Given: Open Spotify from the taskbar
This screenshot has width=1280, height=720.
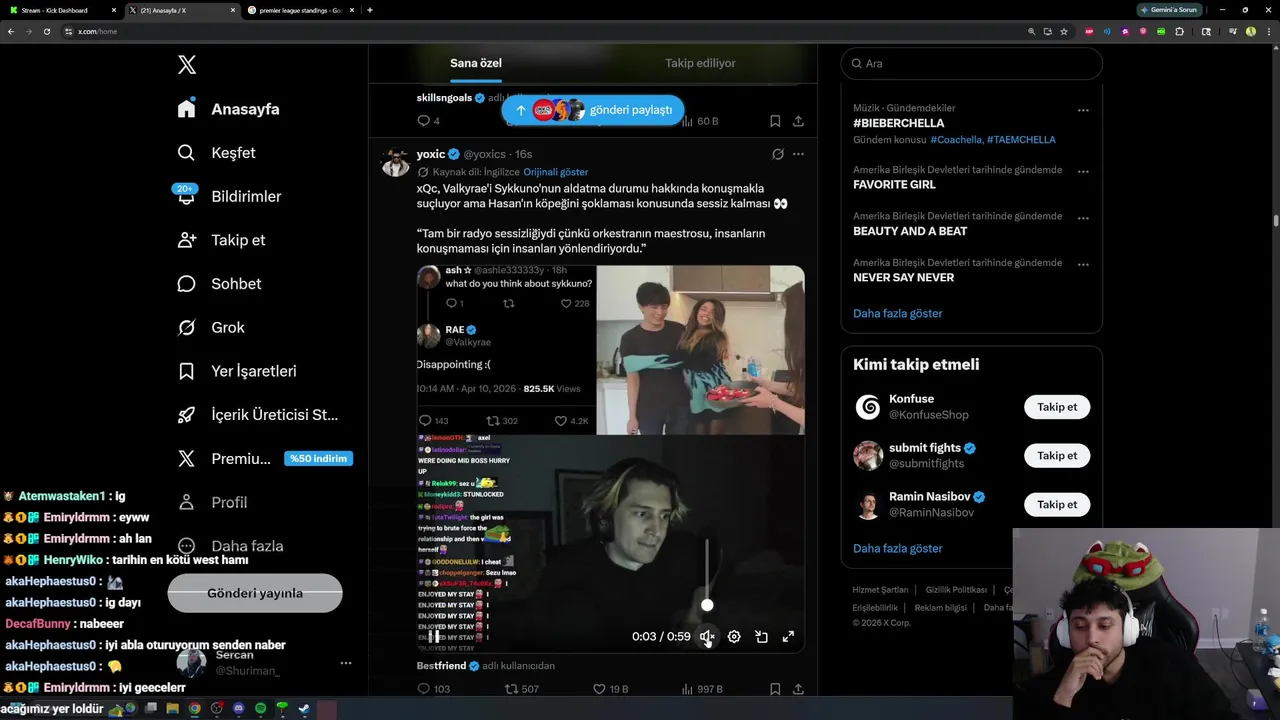Looking at the screenshot, I should pos(260,708).
